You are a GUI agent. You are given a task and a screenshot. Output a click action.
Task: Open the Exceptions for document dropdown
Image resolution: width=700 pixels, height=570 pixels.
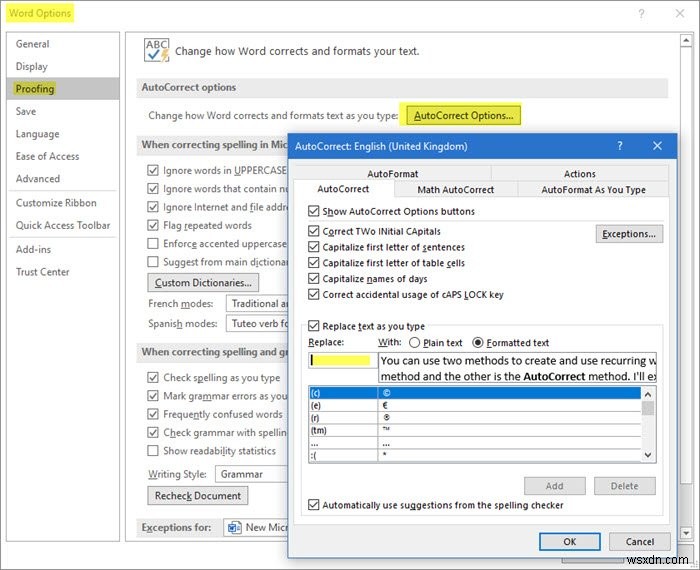256,528
